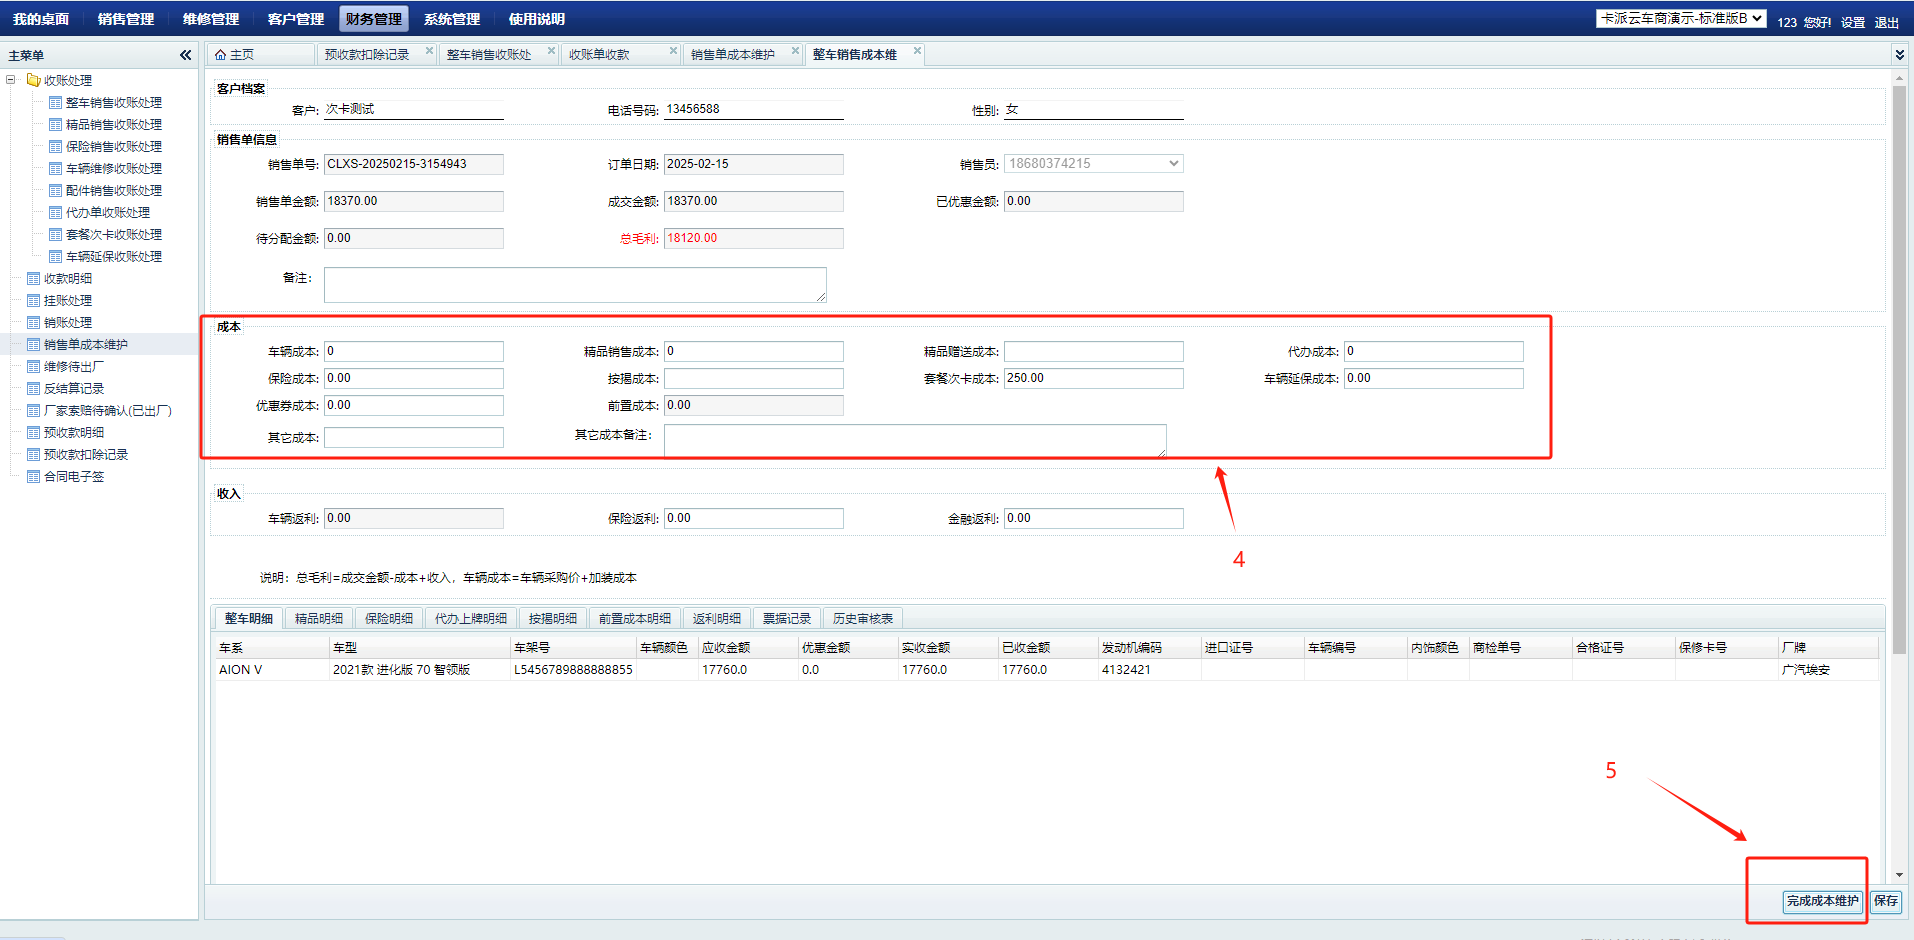Screen dimensions: 1914x940
Task: Open the 财务管理 top menu
Action: pyautogui.click(x=373, y=19)
